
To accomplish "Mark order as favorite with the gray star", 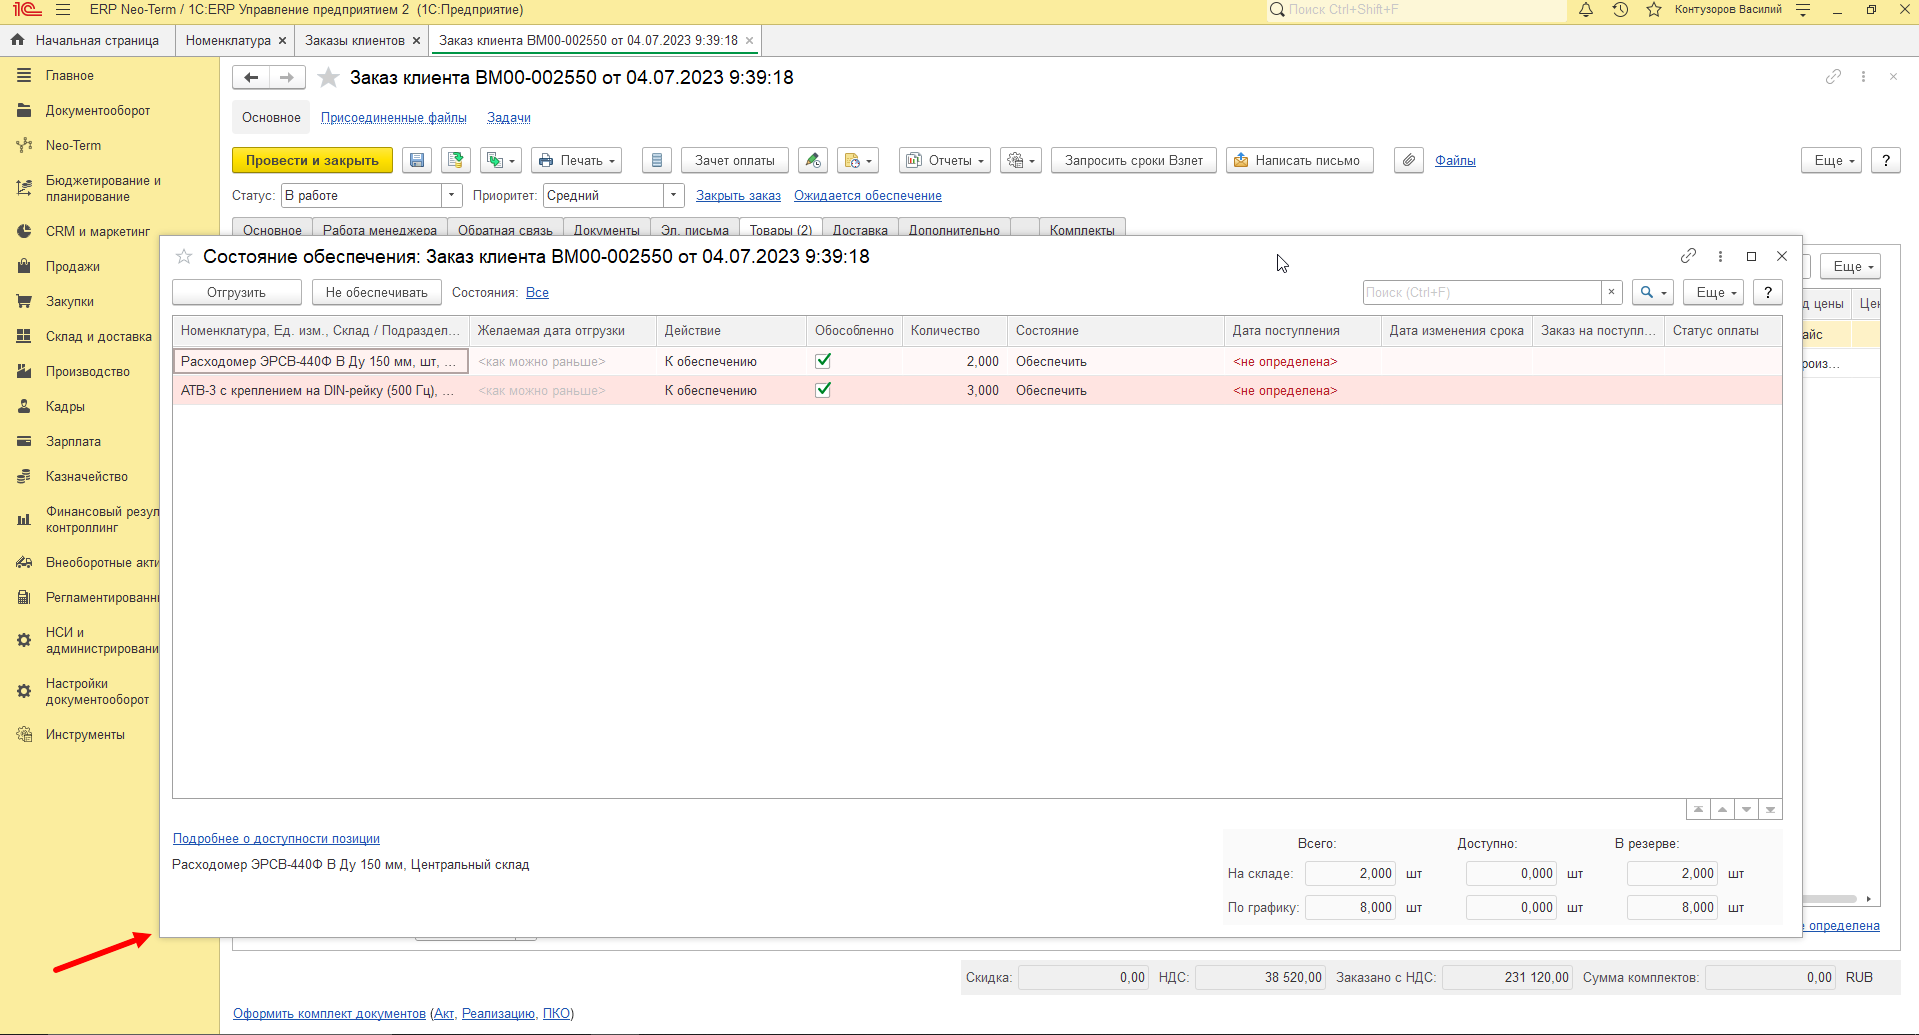I will tap(328, 77).
